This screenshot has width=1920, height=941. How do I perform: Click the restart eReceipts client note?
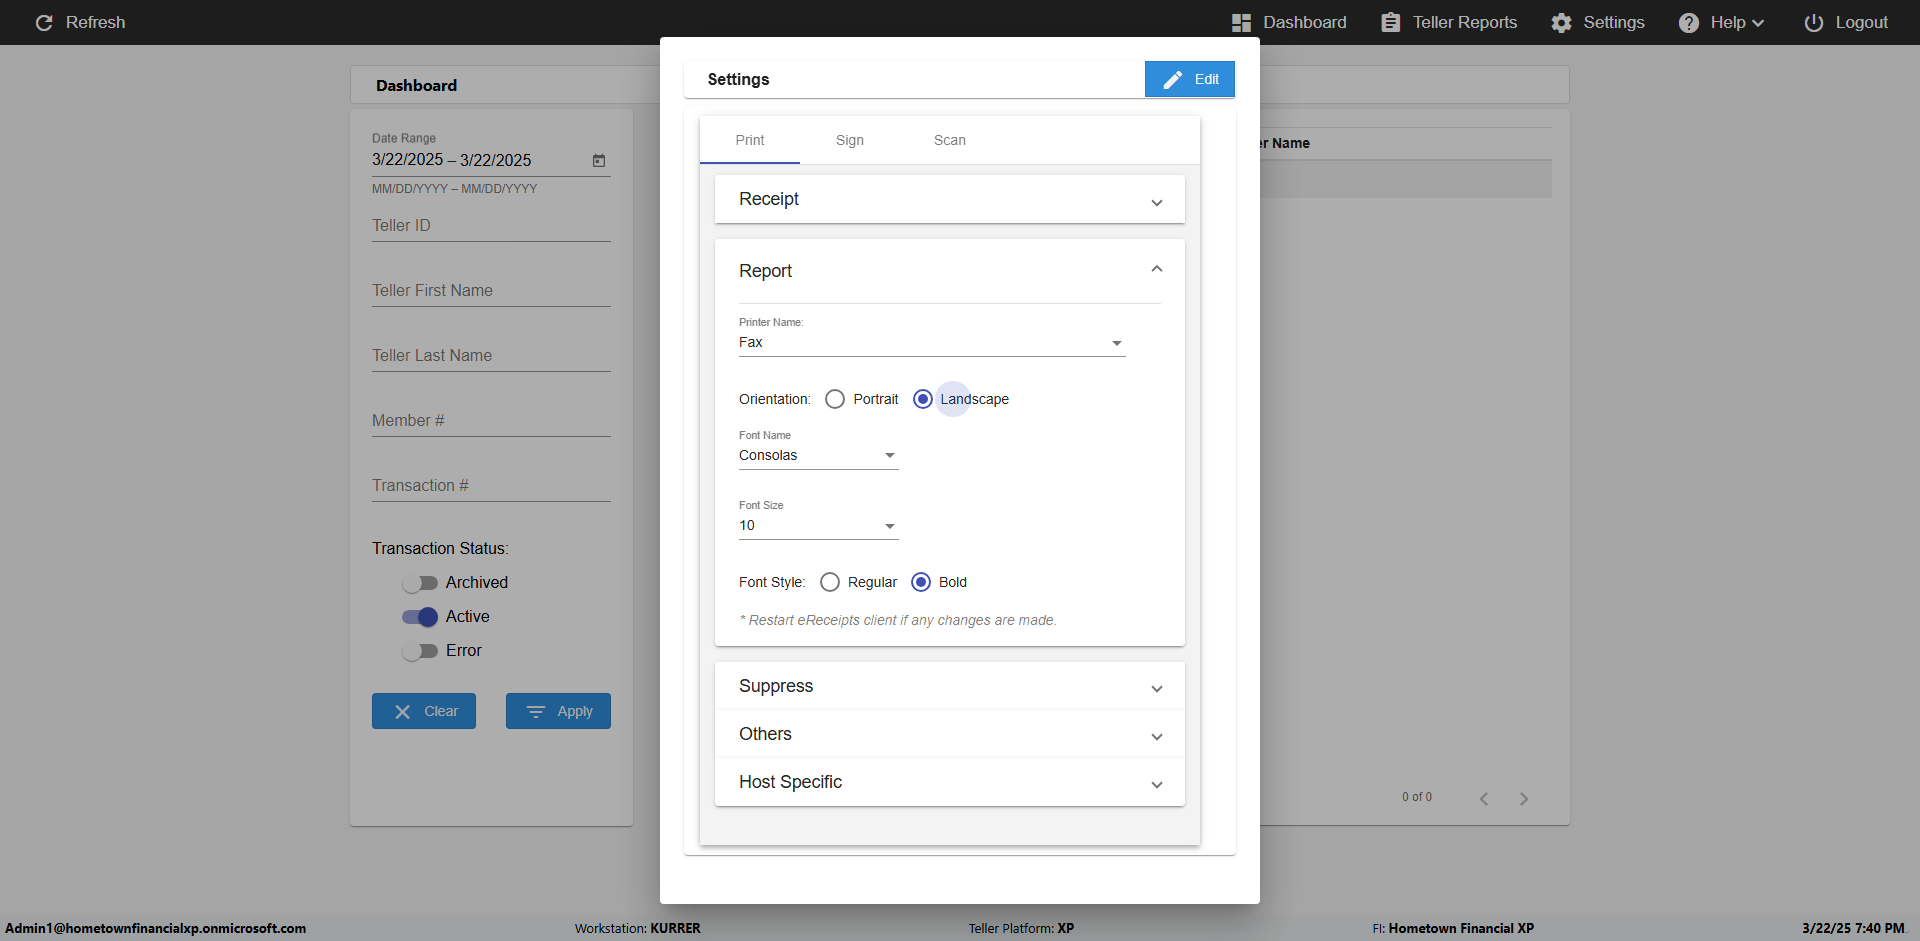(898, 620)
